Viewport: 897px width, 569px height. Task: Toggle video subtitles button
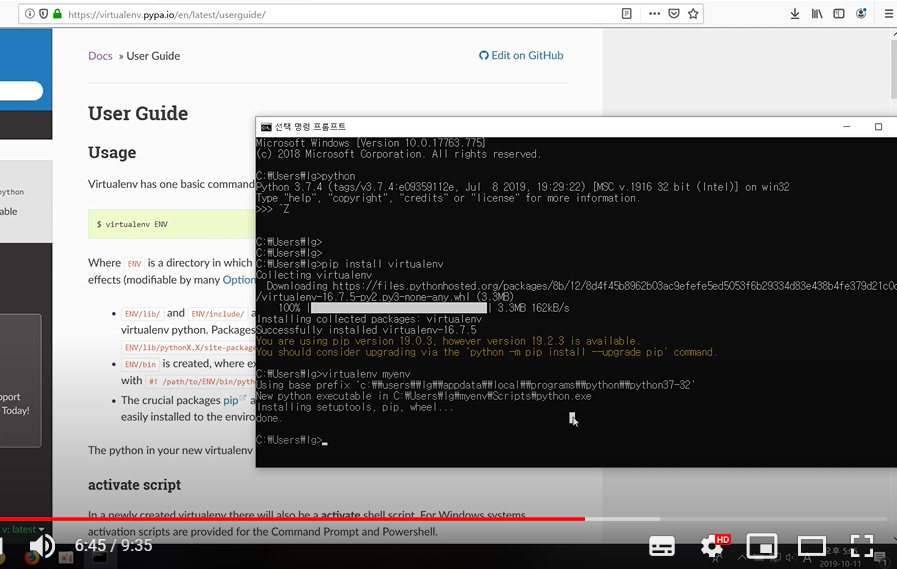(x=661, y=547)
